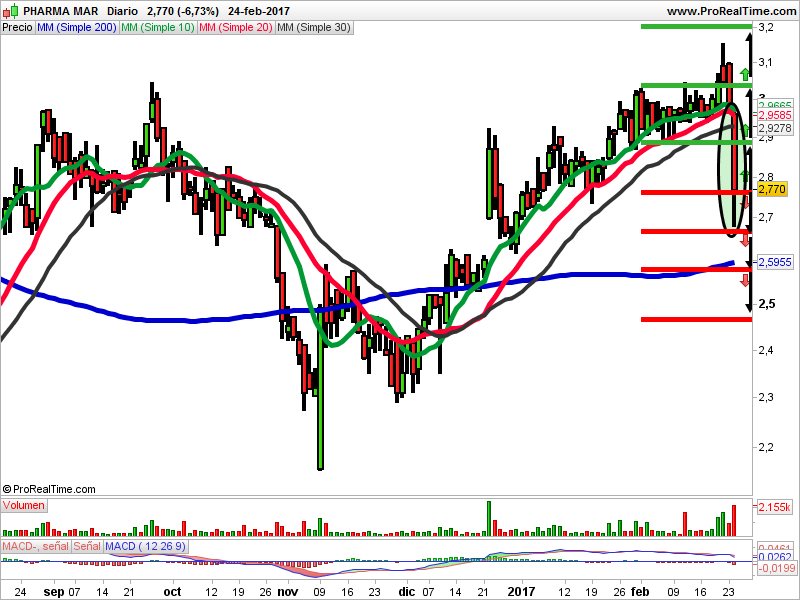The width and height of the screenshot is (800, 600).
Task: Open the MM (Simple 10) indicator label
Action: tap(158, 28)
